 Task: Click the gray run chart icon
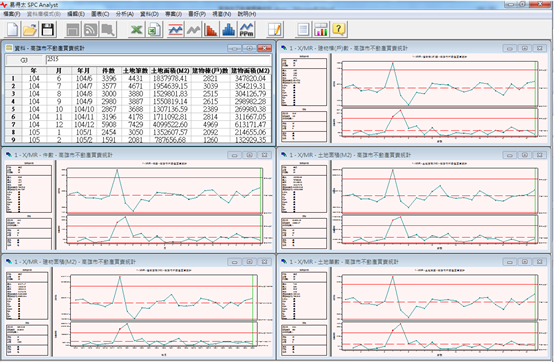point(193,29)
